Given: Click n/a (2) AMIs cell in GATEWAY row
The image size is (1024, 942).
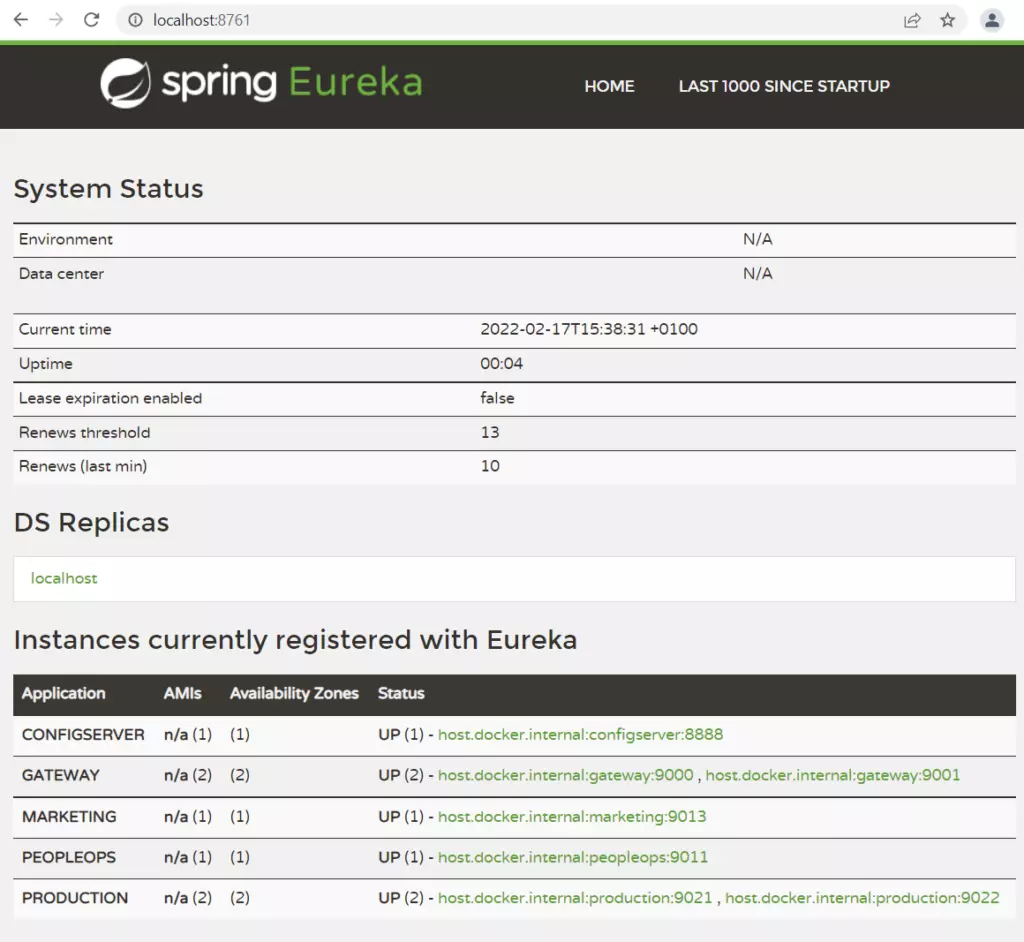Looking at the screenshot, I should pos(187,775).
